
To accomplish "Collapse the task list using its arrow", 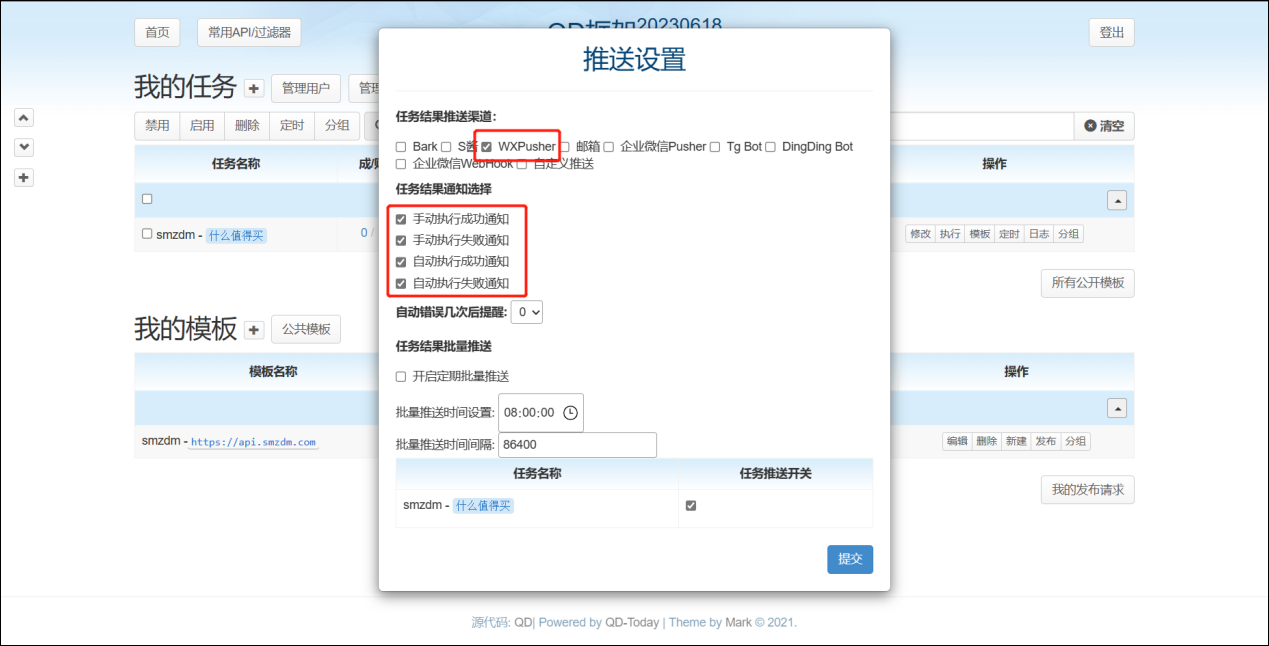I will click(1117, 200).
